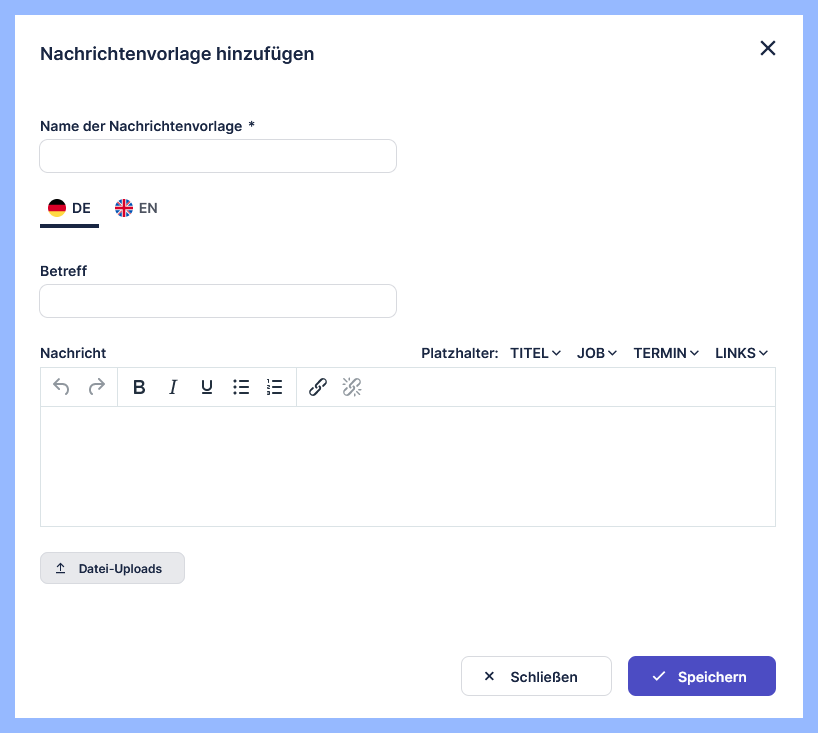This screenshot has width=818, height=733.
Task: Redo a change in the message editor
Action: pyautogui.click(x=96, y=387)
